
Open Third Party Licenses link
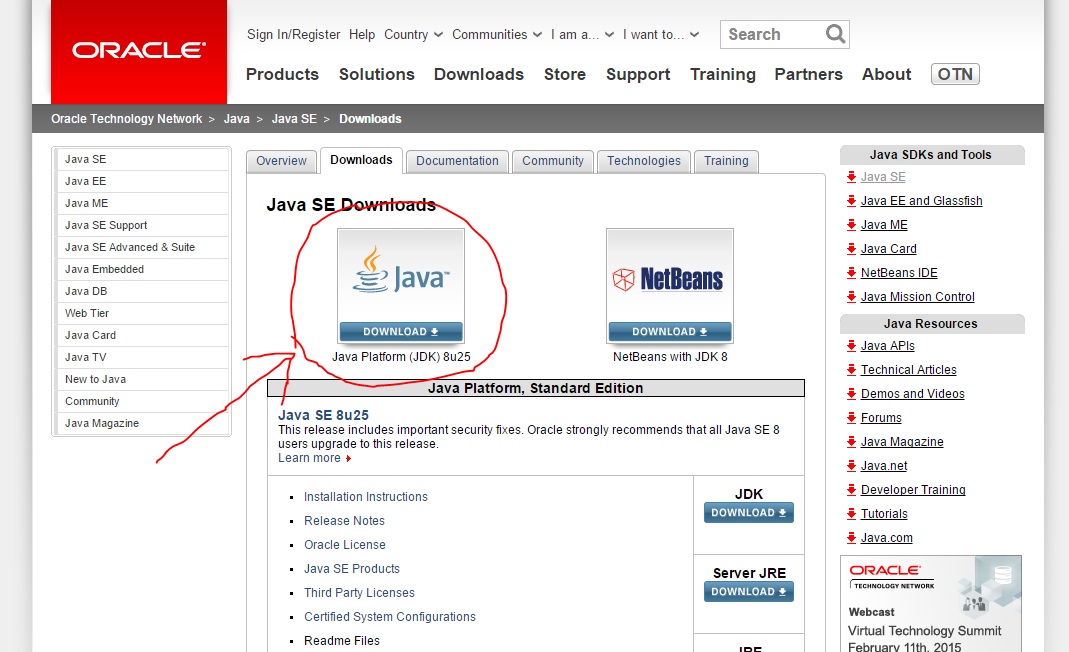[359, 593]
